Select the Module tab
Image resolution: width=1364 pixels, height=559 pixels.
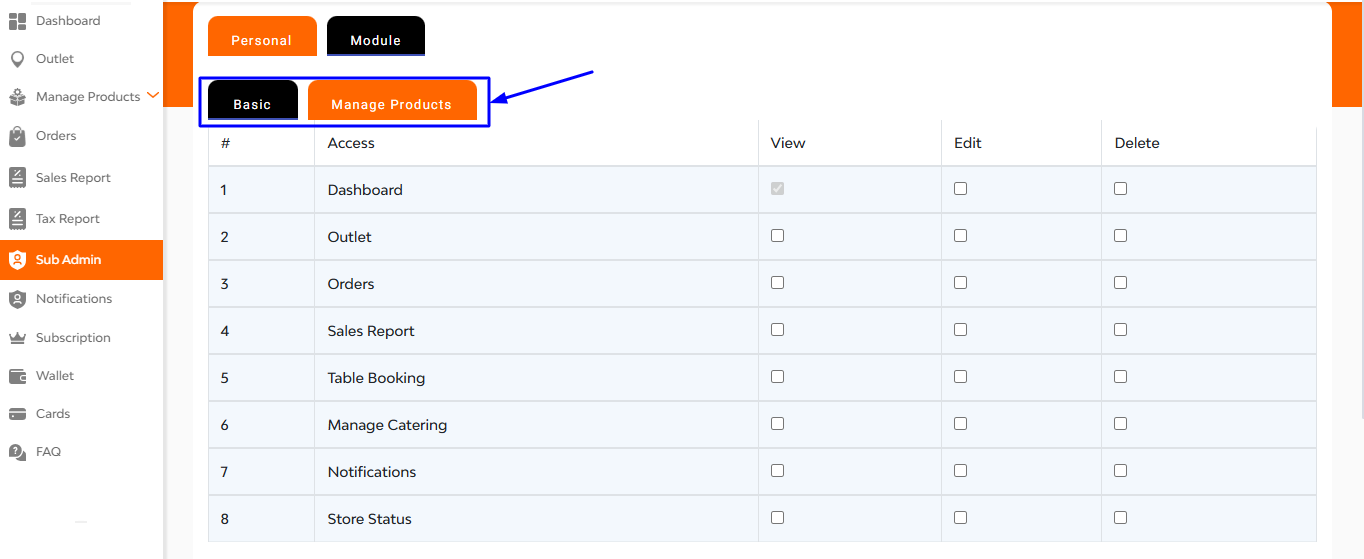coord(376,37)
